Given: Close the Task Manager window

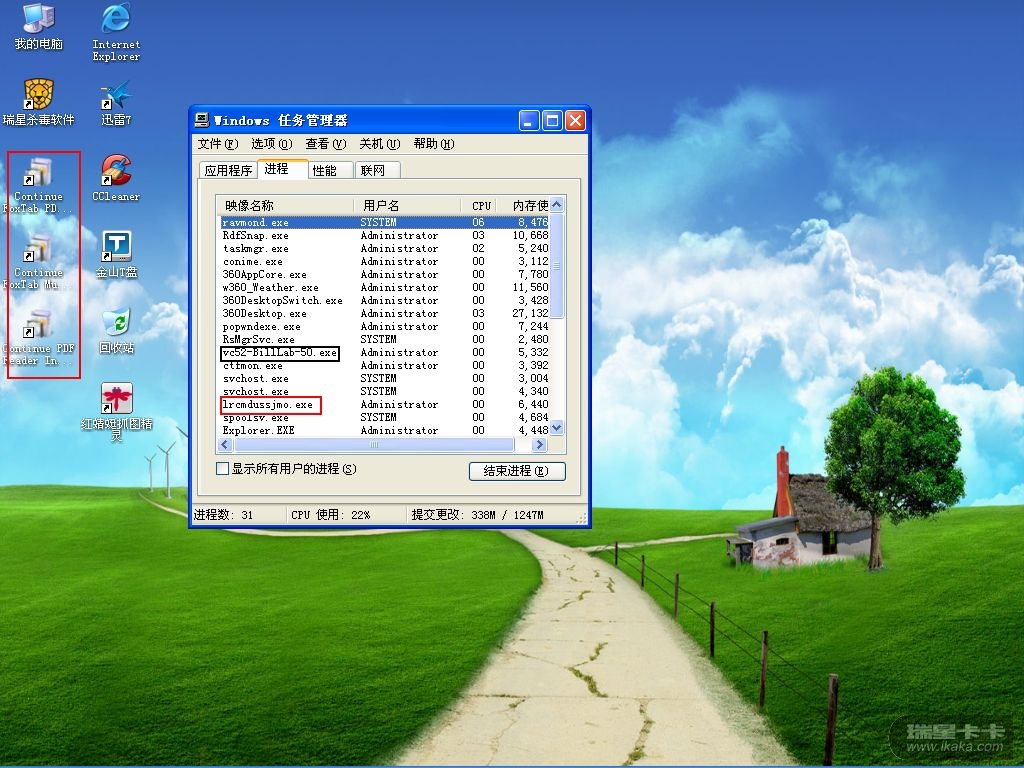Looking at the screenshot, I should [x=575, y=120].
